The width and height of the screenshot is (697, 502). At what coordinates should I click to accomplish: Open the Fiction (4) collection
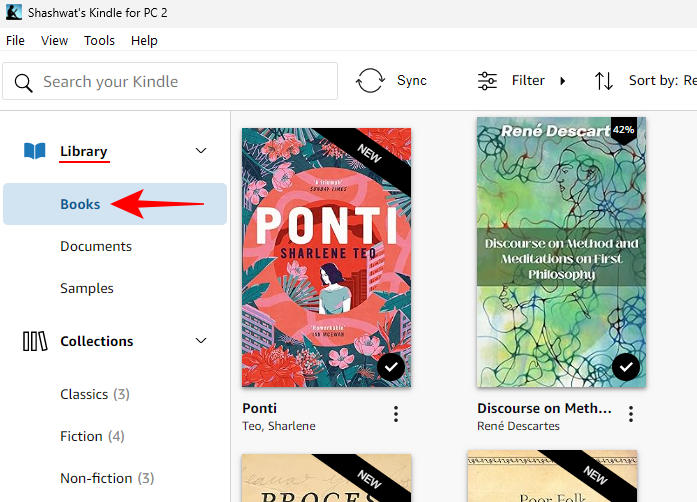[92, 436]
